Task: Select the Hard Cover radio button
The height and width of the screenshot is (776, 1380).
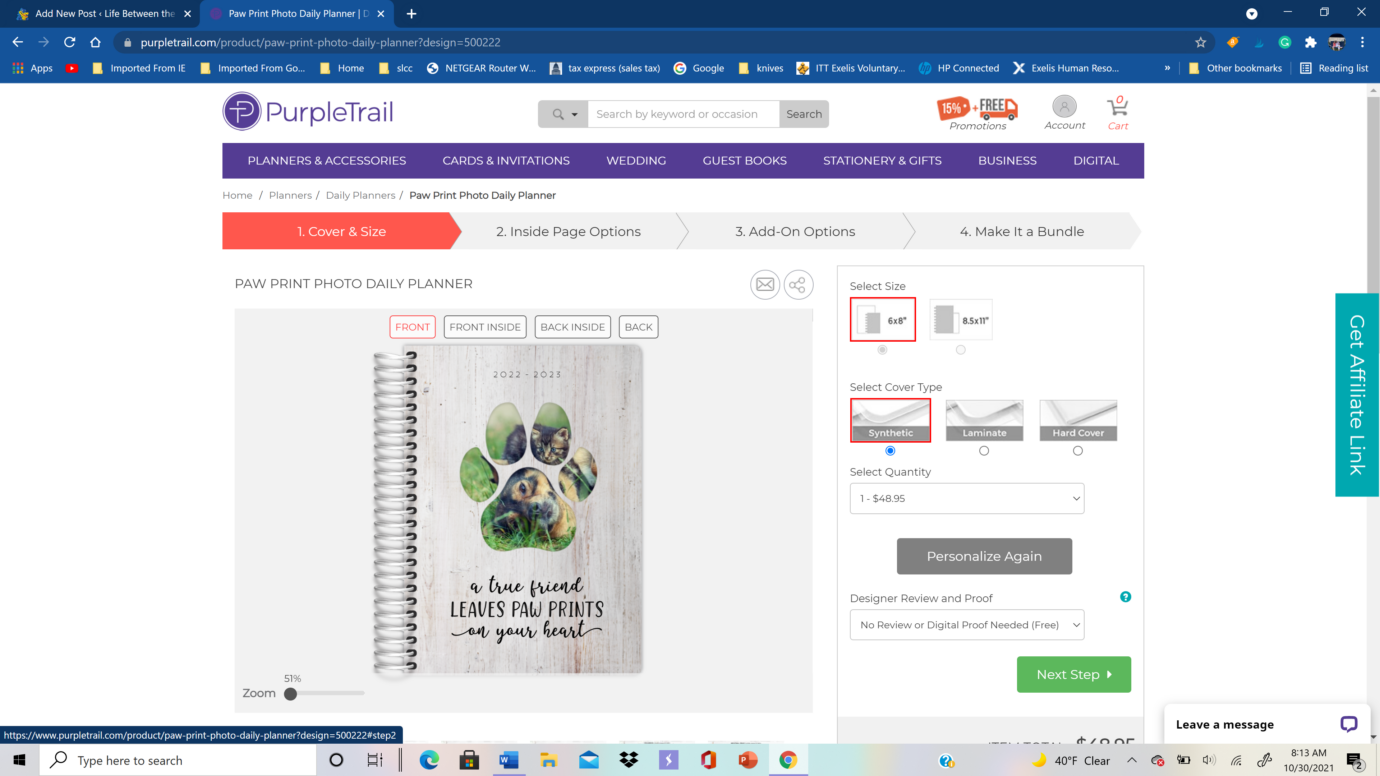Action: pos(1077,451)
